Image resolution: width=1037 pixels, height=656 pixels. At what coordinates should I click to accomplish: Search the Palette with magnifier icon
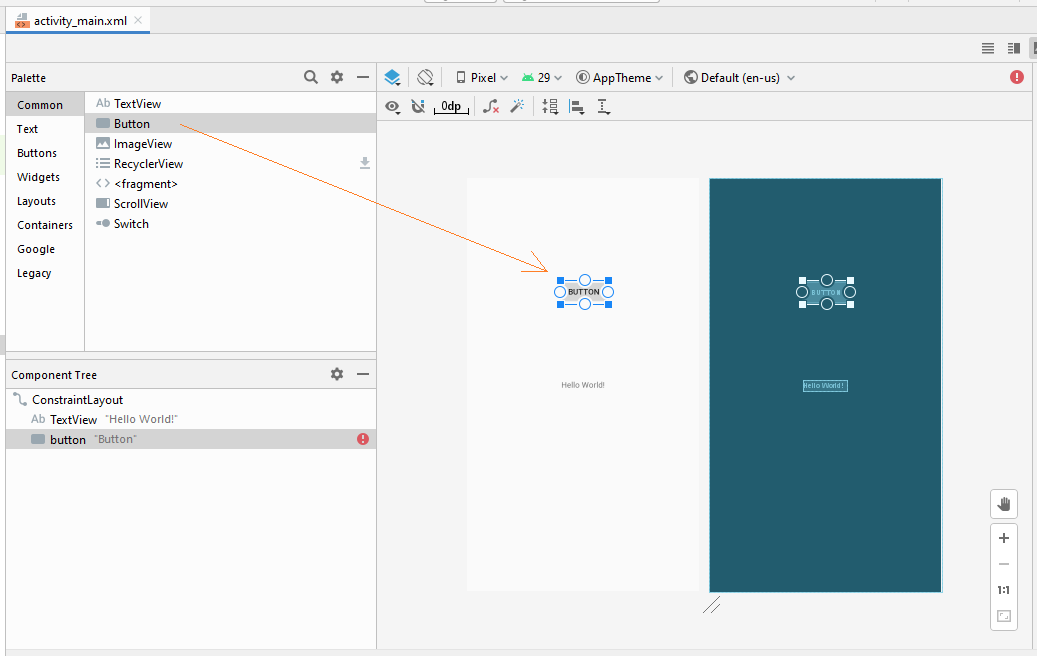pos(310,77)
